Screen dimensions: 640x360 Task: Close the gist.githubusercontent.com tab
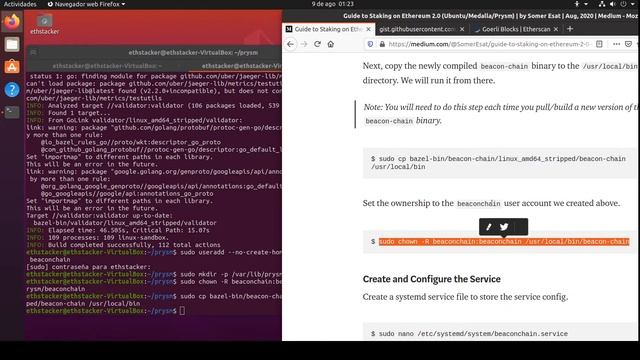click(x=462, y=29)
